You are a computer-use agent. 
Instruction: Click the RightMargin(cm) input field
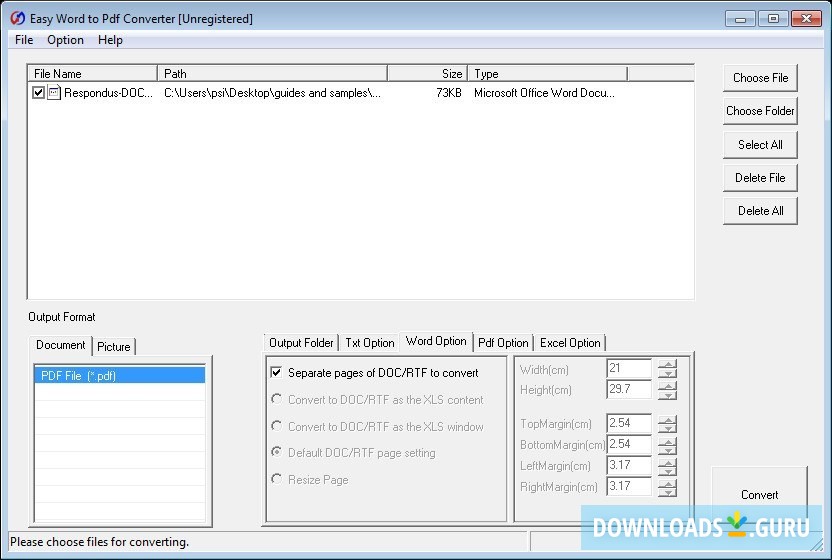[629, 486]
